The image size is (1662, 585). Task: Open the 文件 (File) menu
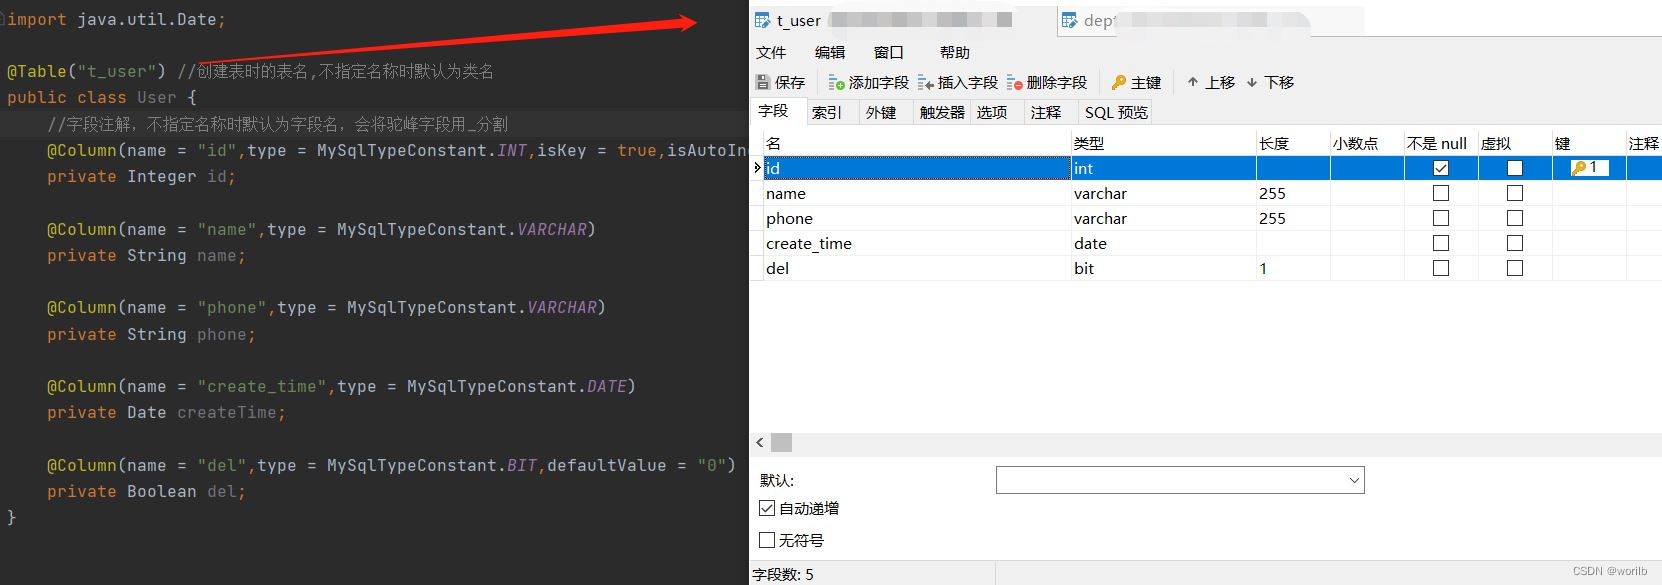pos(771,52)
